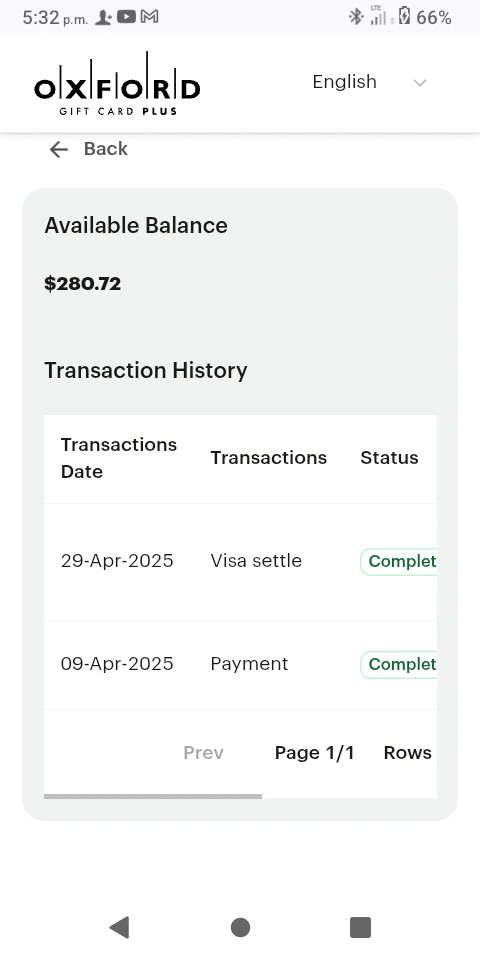Tap the Gmail notification icon in status bar
Screen dimensions: 480x960
click(149, 17)
